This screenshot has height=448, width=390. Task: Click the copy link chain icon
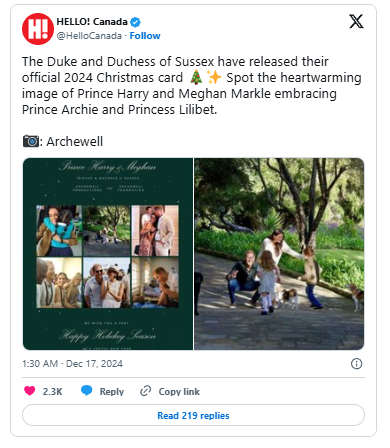[146, 391]
